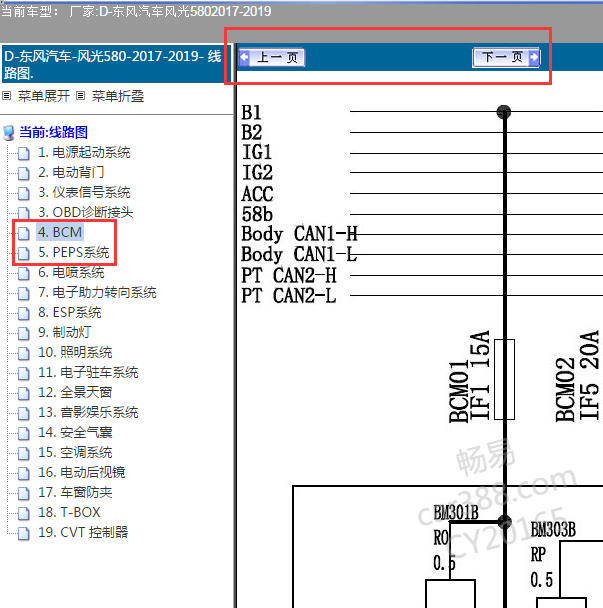Click the page icon next to 18. T-BOX
The width and height of the screenshot is (603, 608).
24,513
